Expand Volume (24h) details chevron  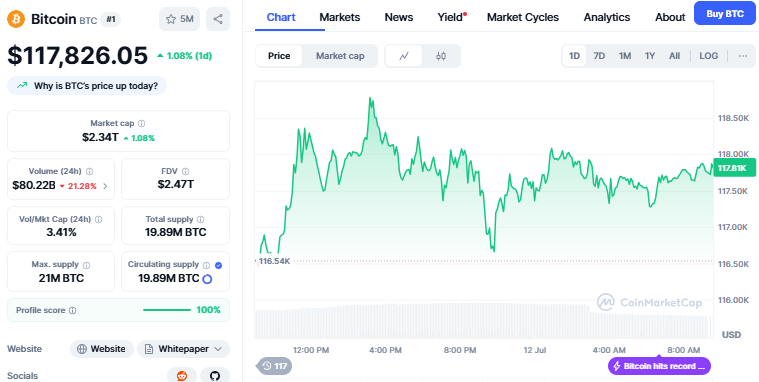106,186
